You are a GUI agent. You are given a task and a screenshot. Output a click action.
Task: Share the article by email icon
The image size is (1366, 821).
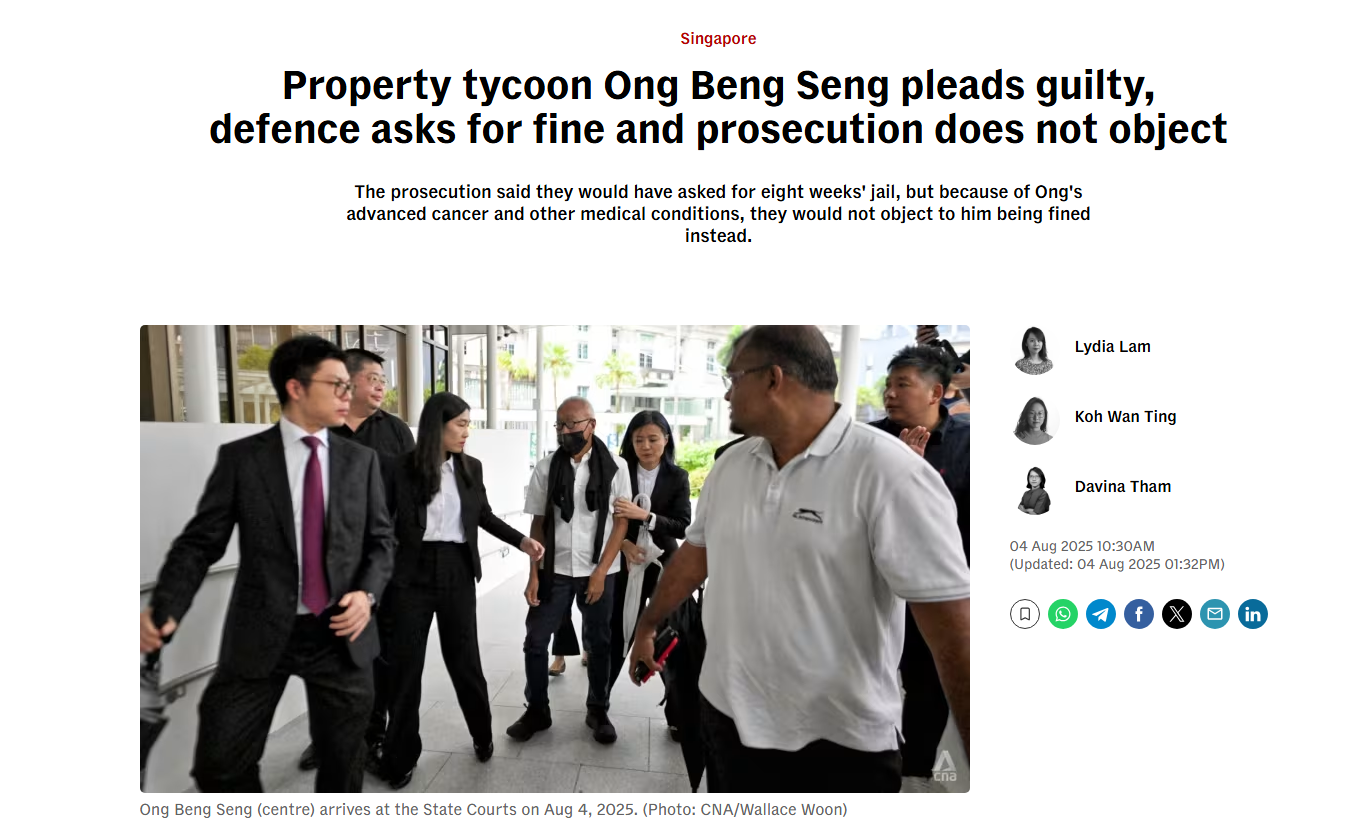pos(1215,614)
